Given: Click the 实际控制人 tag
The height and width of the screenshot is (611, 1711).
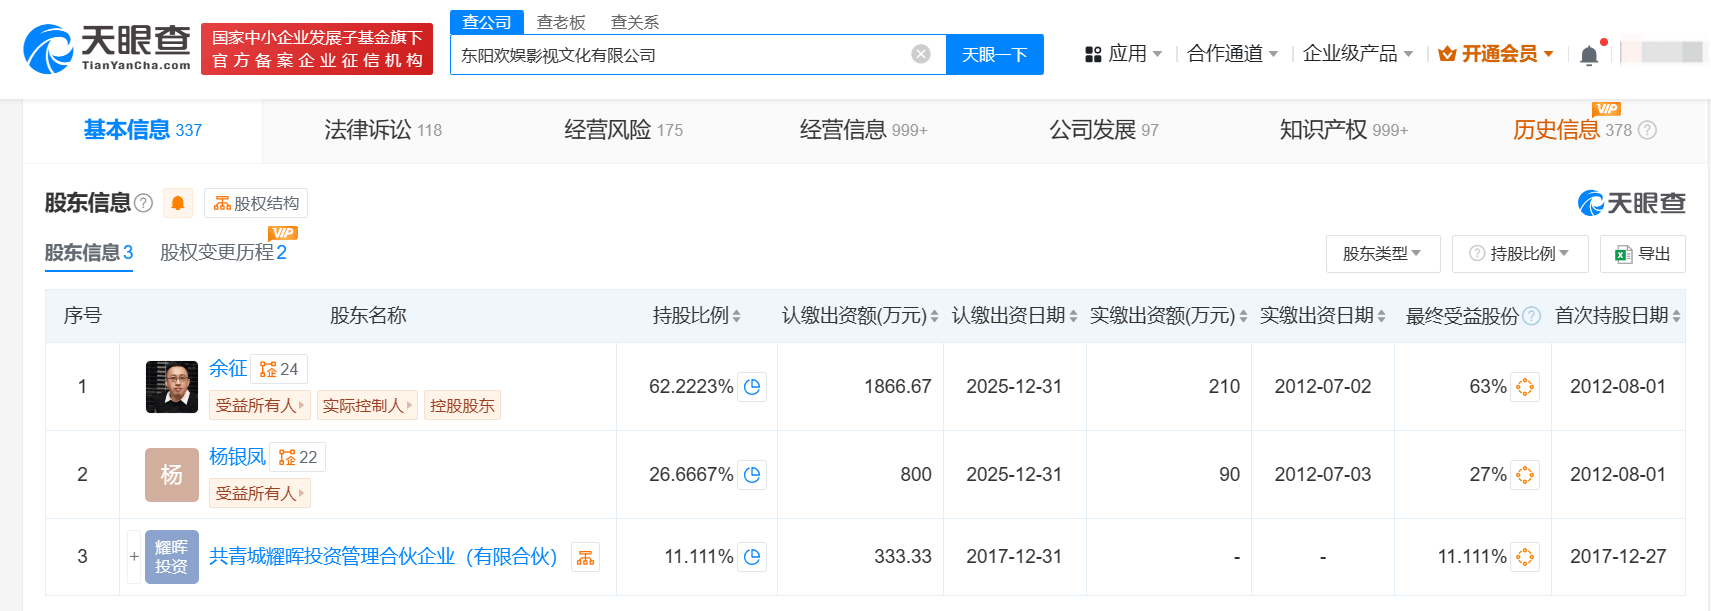Looking at the screenshot, I should point(367,405).
